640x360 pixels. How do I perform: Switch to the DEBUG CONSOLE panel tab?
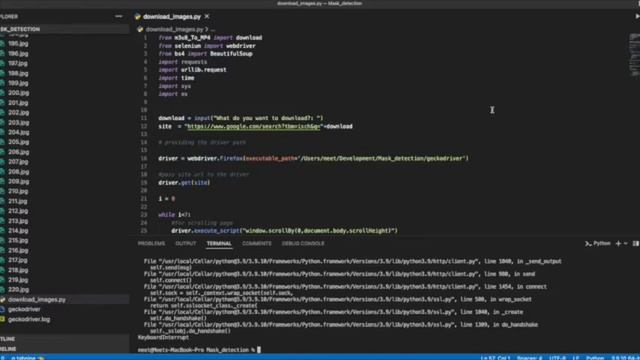(x=303, y=243)
